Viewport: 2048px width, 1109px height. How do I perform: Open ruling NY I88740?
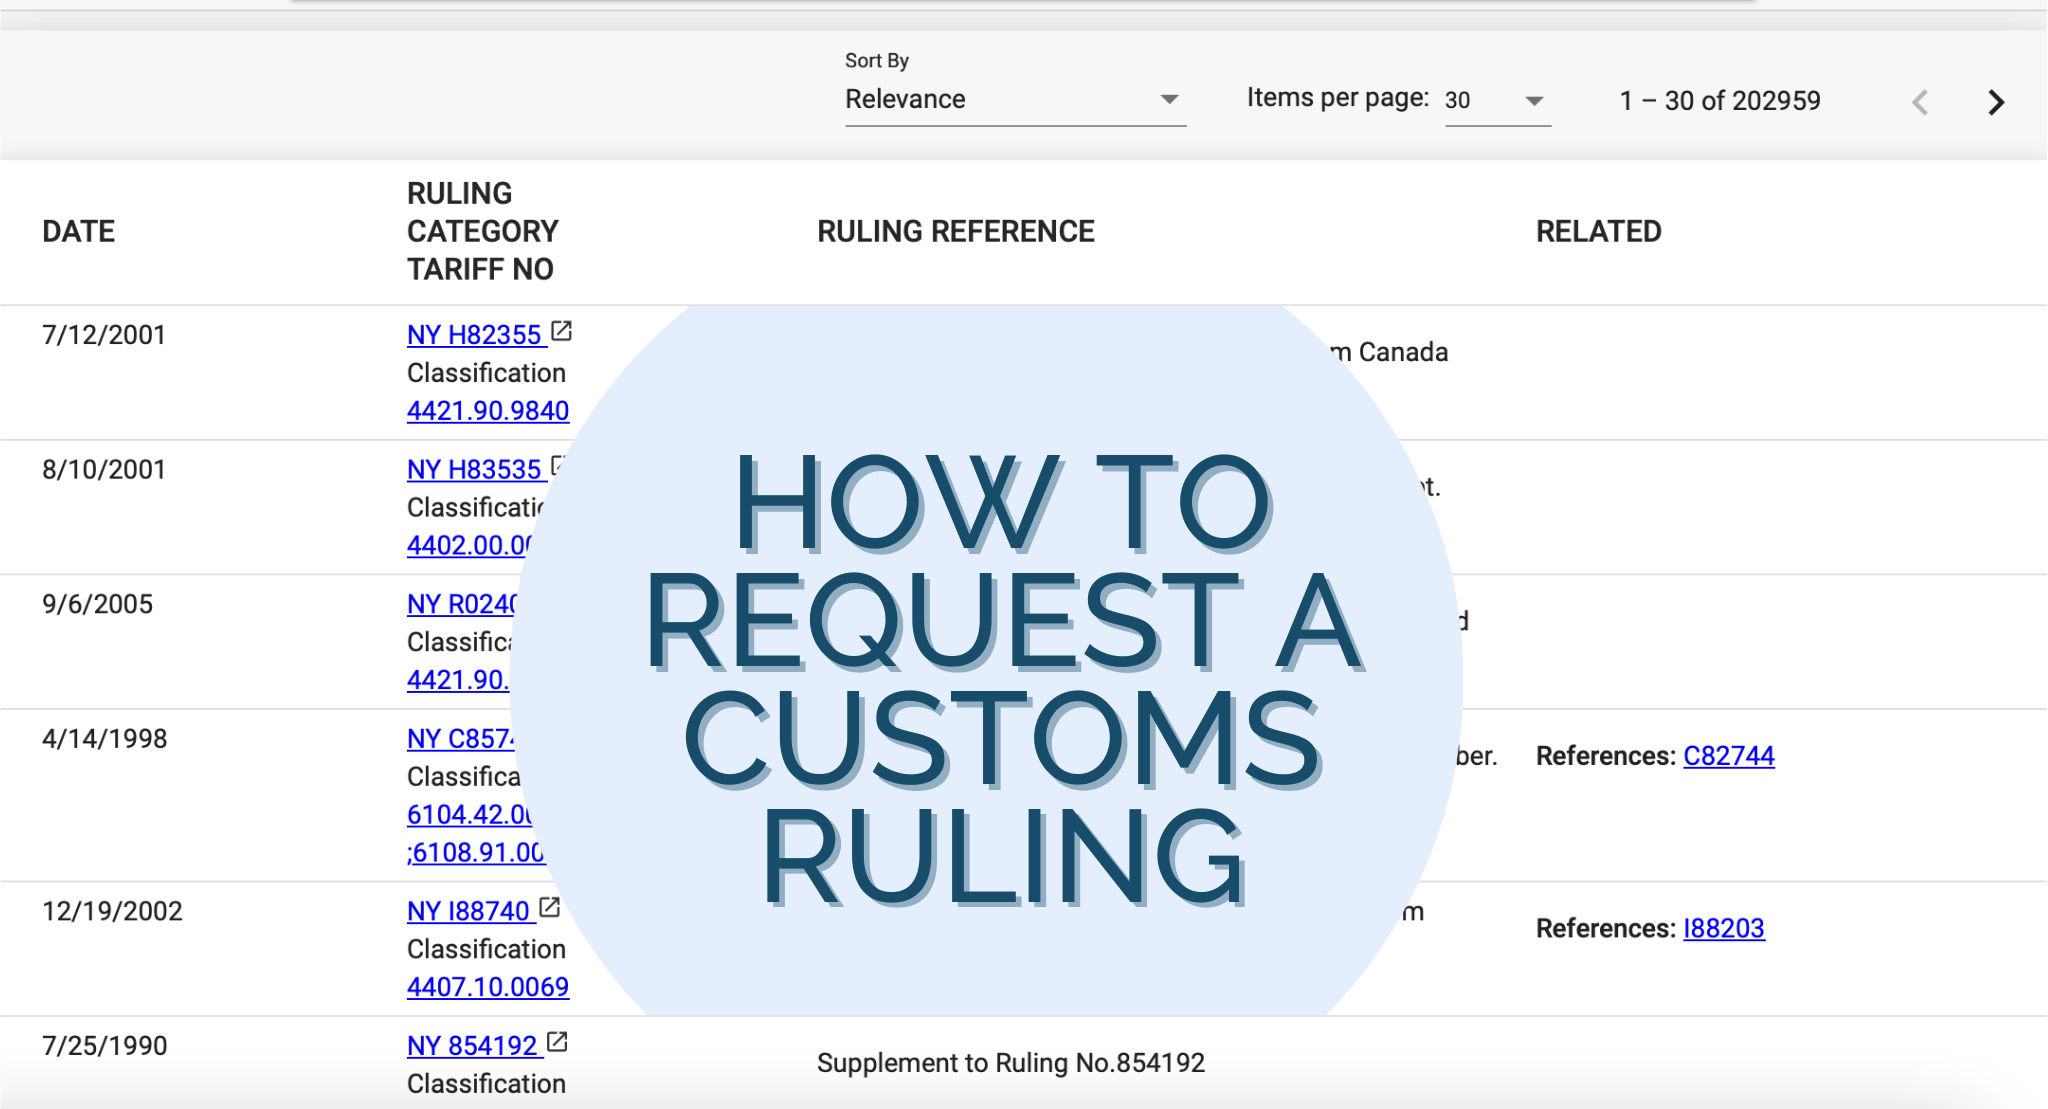pos(468,911)
